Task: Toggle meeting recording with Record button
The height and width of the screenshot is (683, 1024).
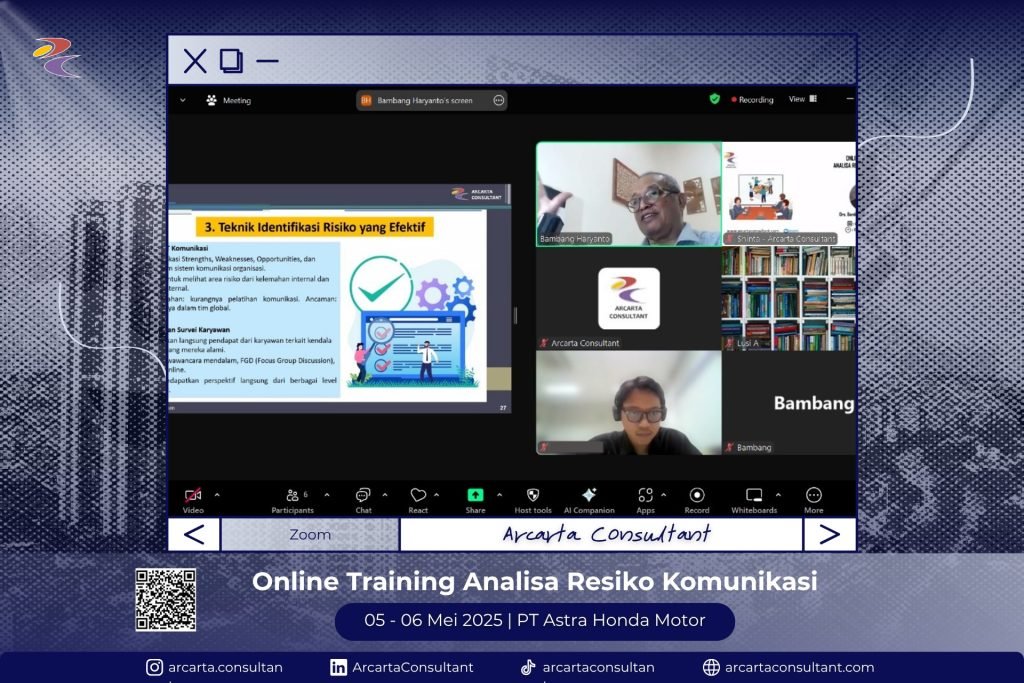Action: (x=697, y=495)
